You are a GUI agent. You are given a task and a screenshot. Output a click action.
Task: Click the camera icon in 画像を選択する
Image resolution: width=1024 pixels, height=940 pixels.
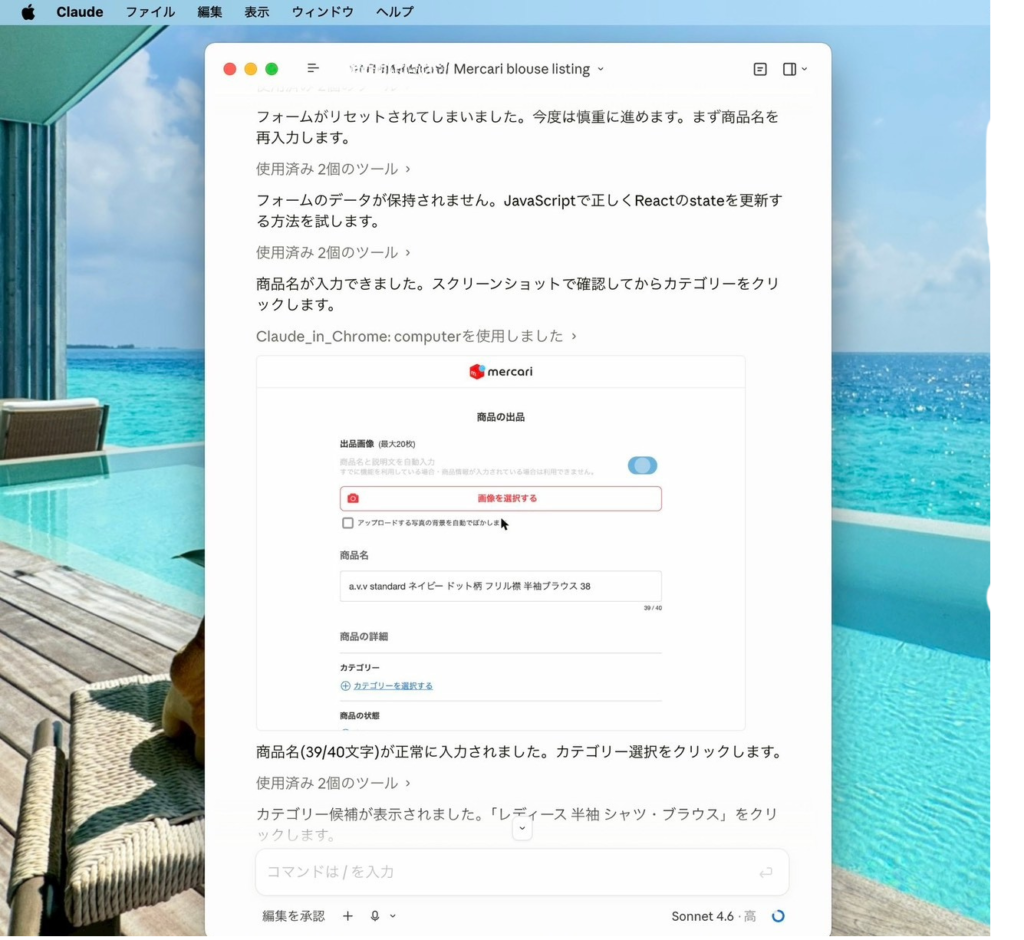coord(353,498)
